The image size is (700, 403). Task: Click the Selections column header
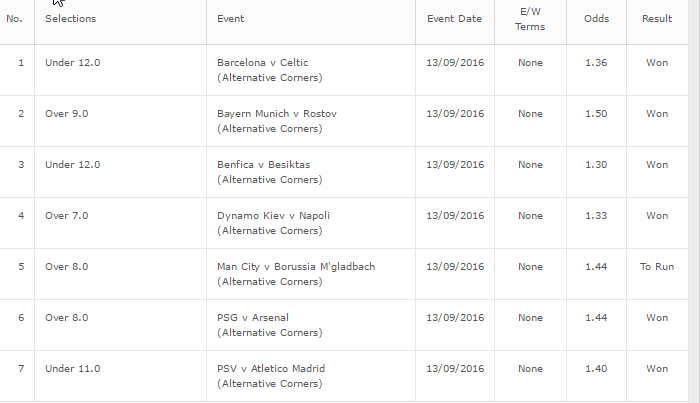tap(71, 19)
